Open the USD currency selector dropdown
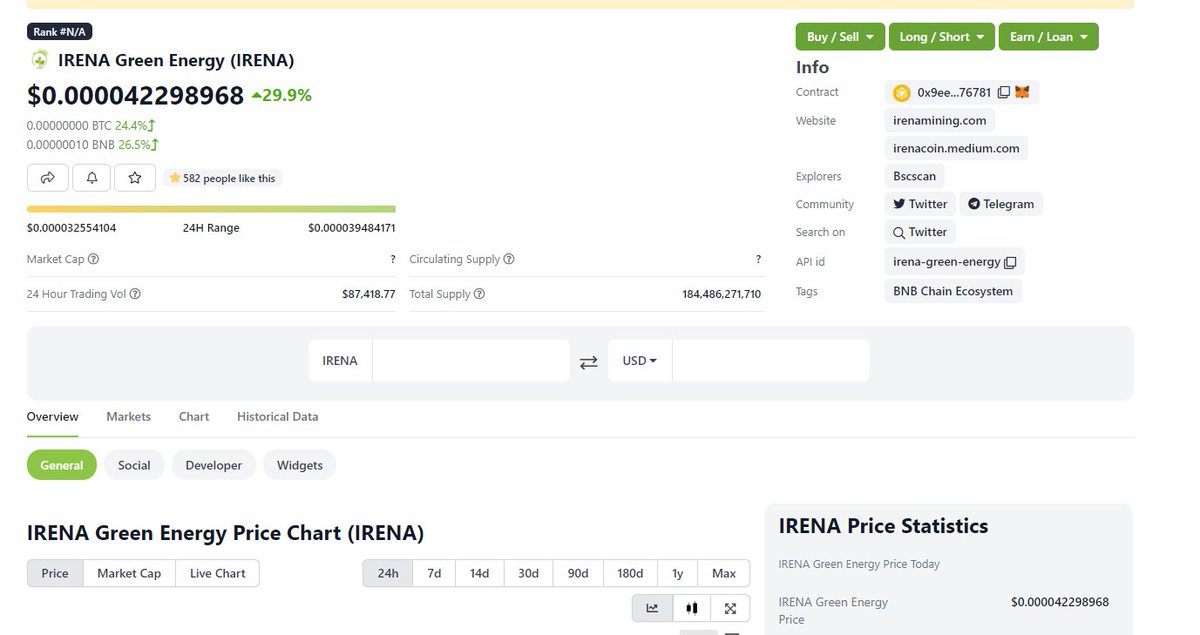Viewport: 1200px width, 635px height. [x=640, y=361]
